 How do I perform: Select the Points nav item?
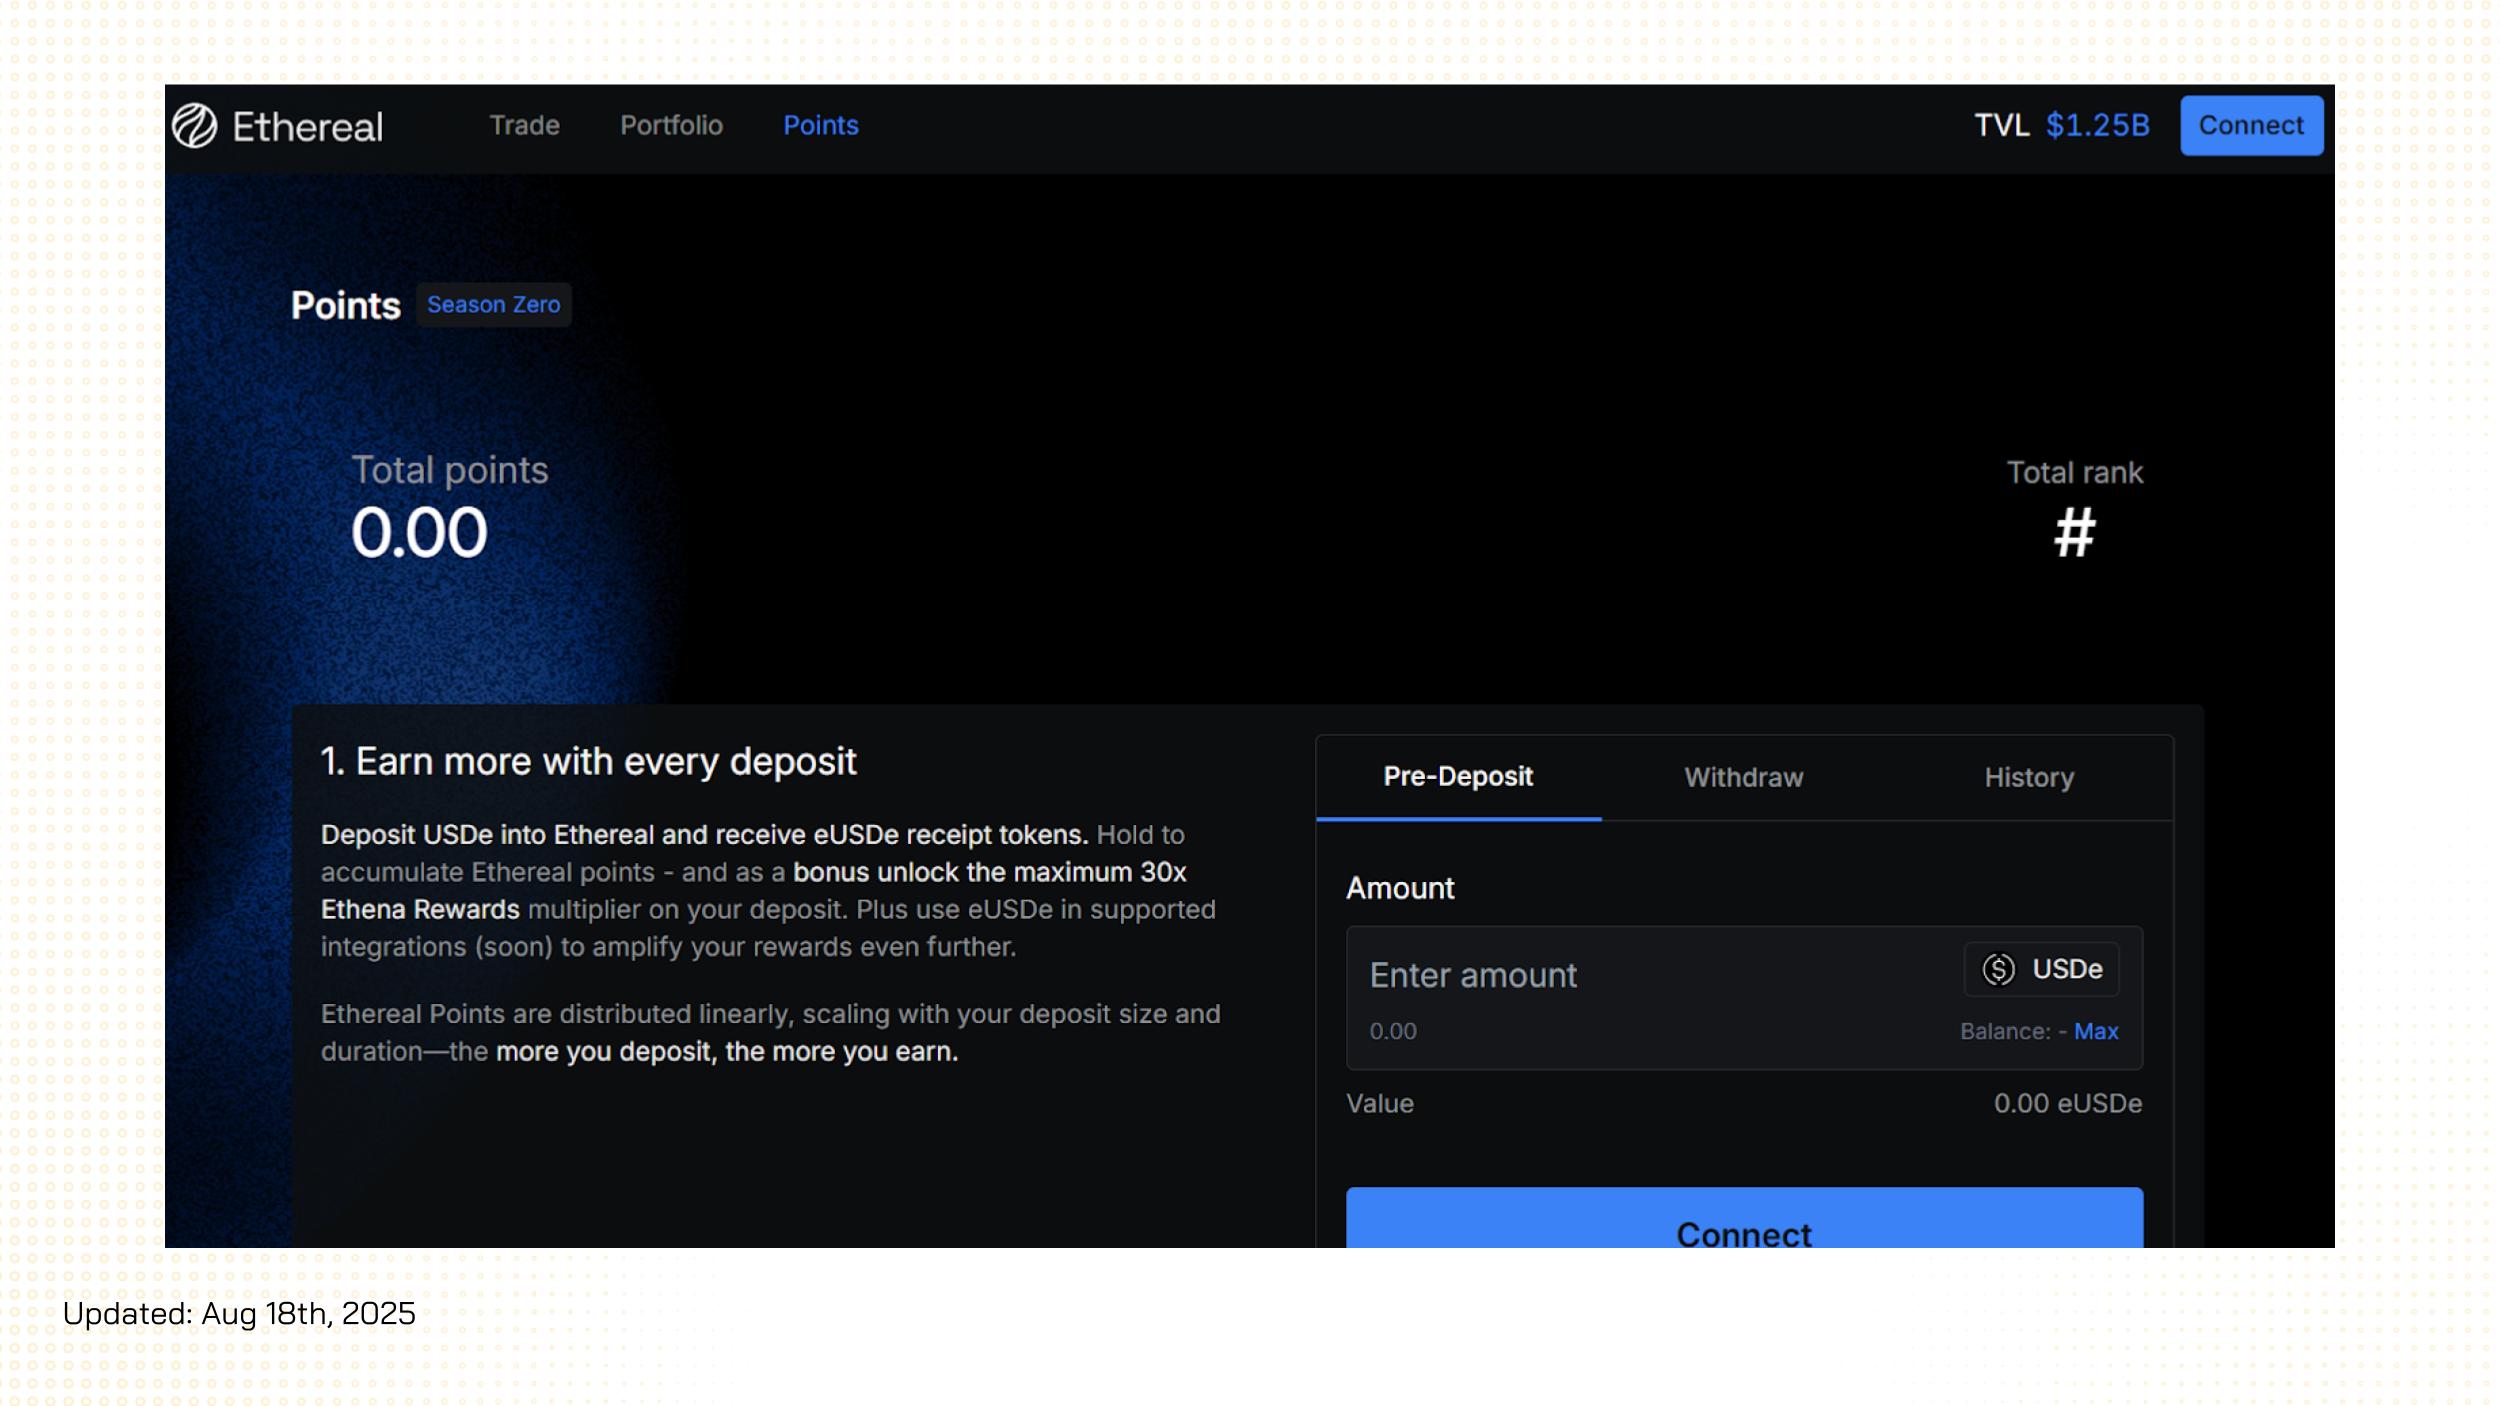[820, 125]
